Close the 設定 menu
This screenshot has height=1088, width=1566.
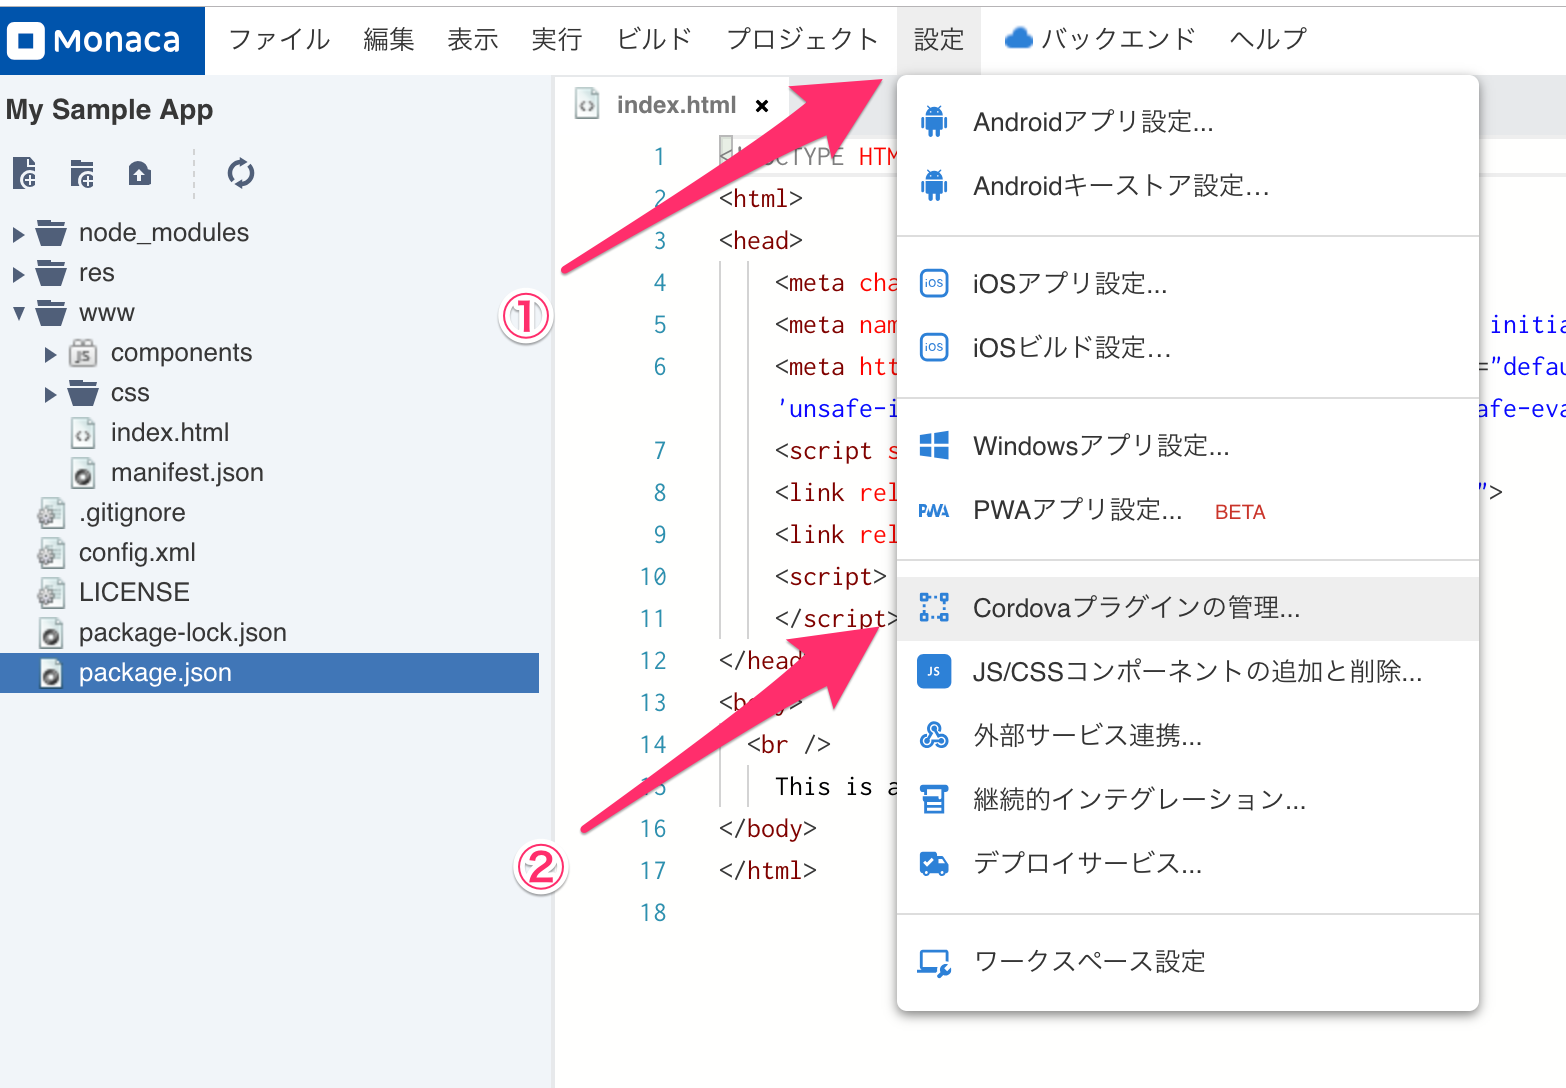coord(939,39)
